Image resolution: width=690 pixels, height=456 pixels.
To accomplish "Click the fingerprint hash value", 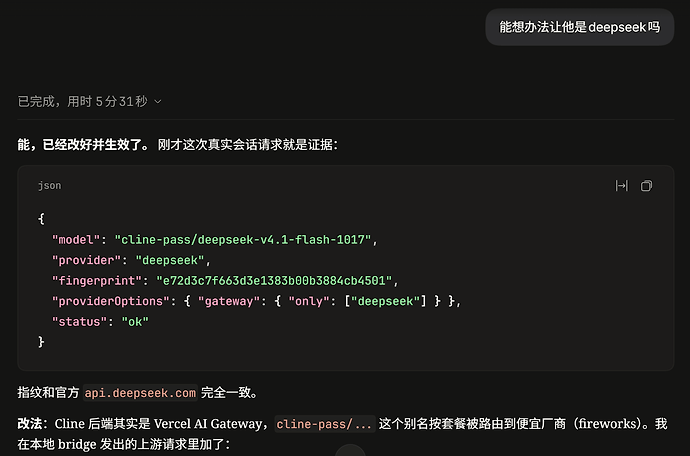I will tap(274, 281).
